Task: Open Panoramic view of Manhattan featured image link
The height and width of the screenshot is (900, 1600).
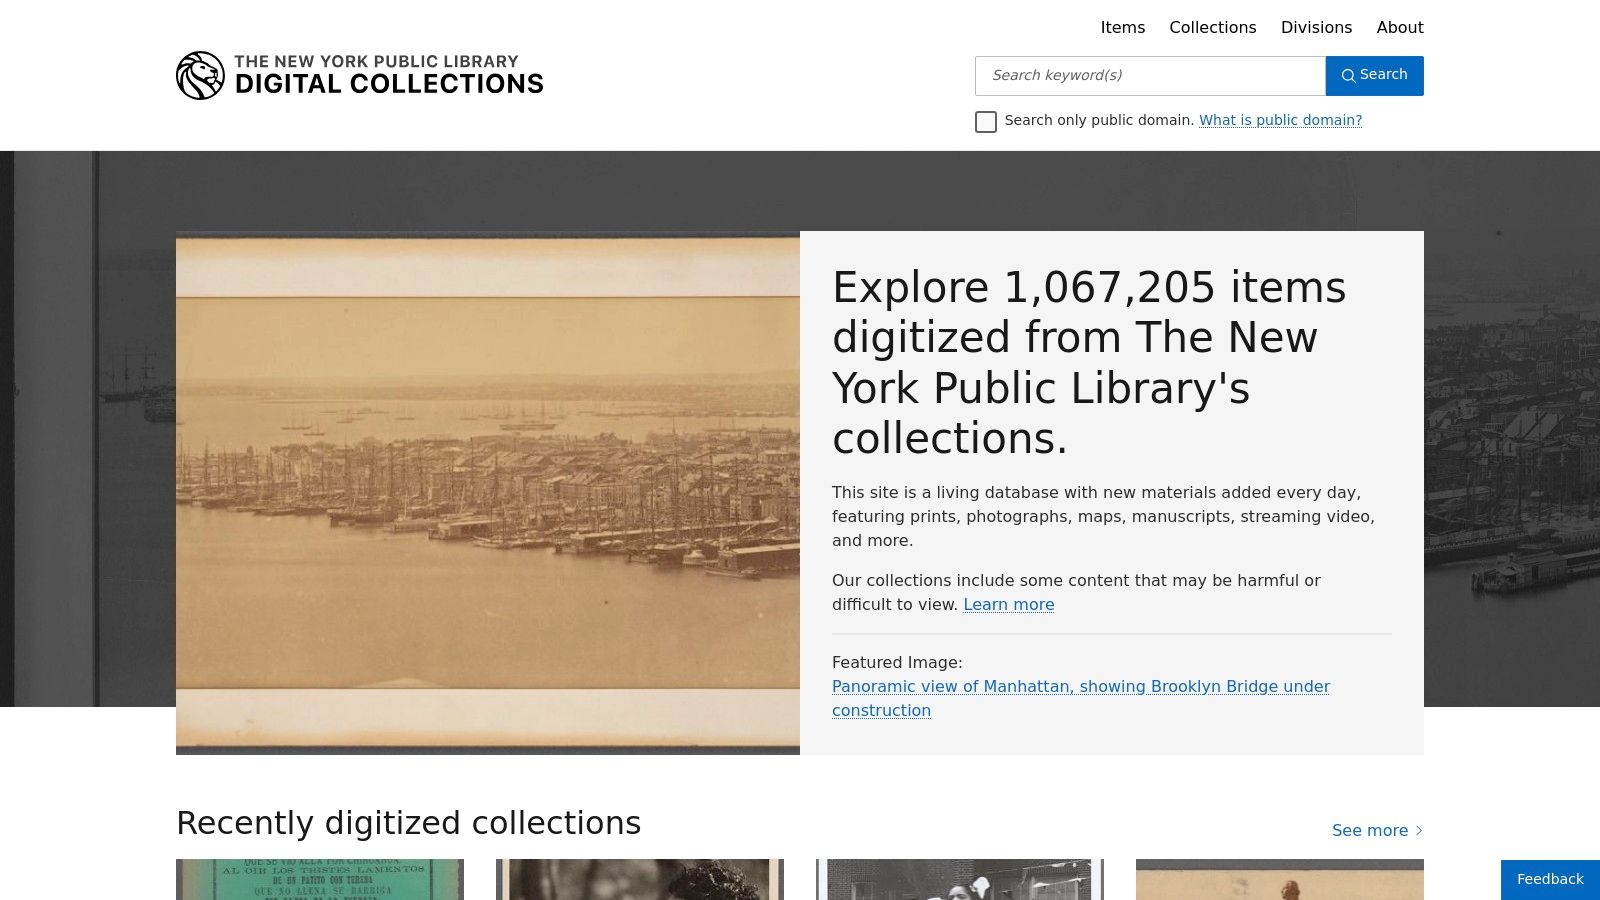Action: coord(1080,698)
